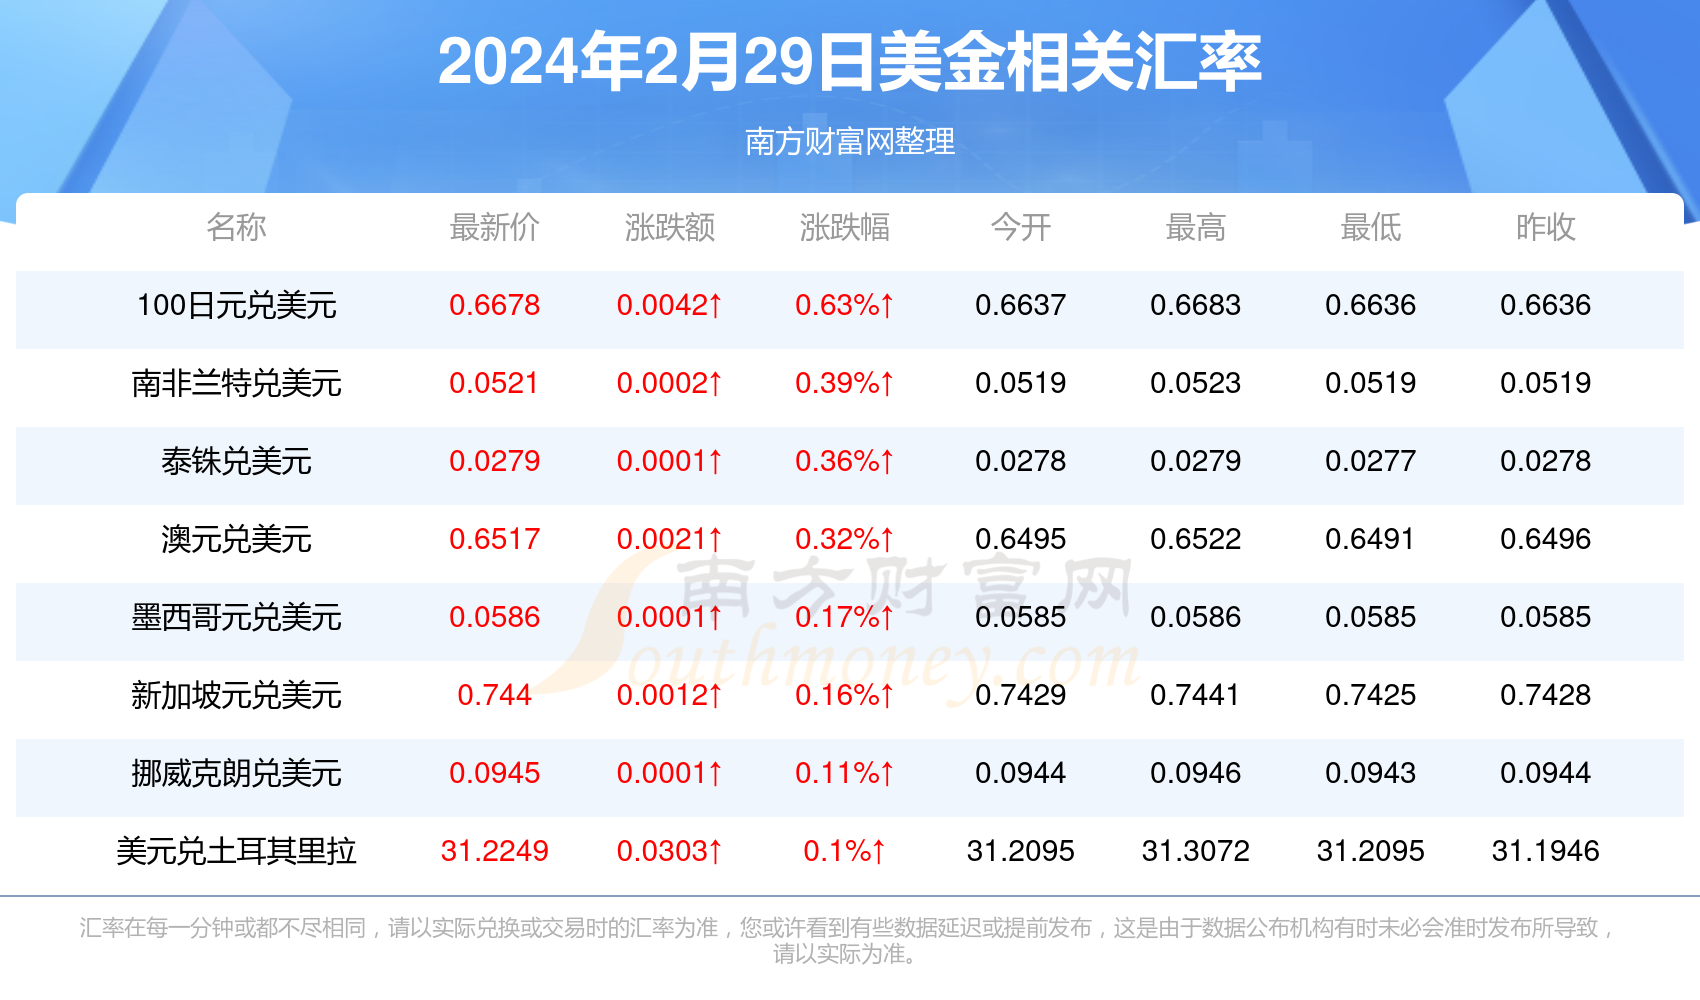Click the 2024年2月29日美金相关汇率 title
Screen dimensions: 1700x1000
[x=849, y=62]
